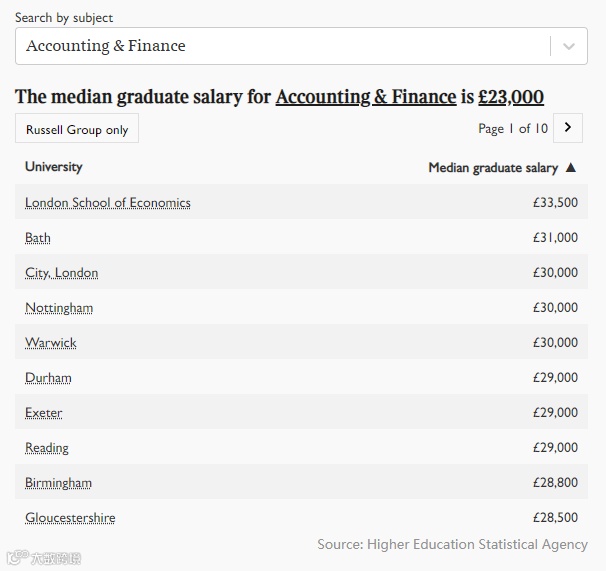Screen dimensions: 606x571
Task: Open the Birmingham university link
Action: pos(58,483)
